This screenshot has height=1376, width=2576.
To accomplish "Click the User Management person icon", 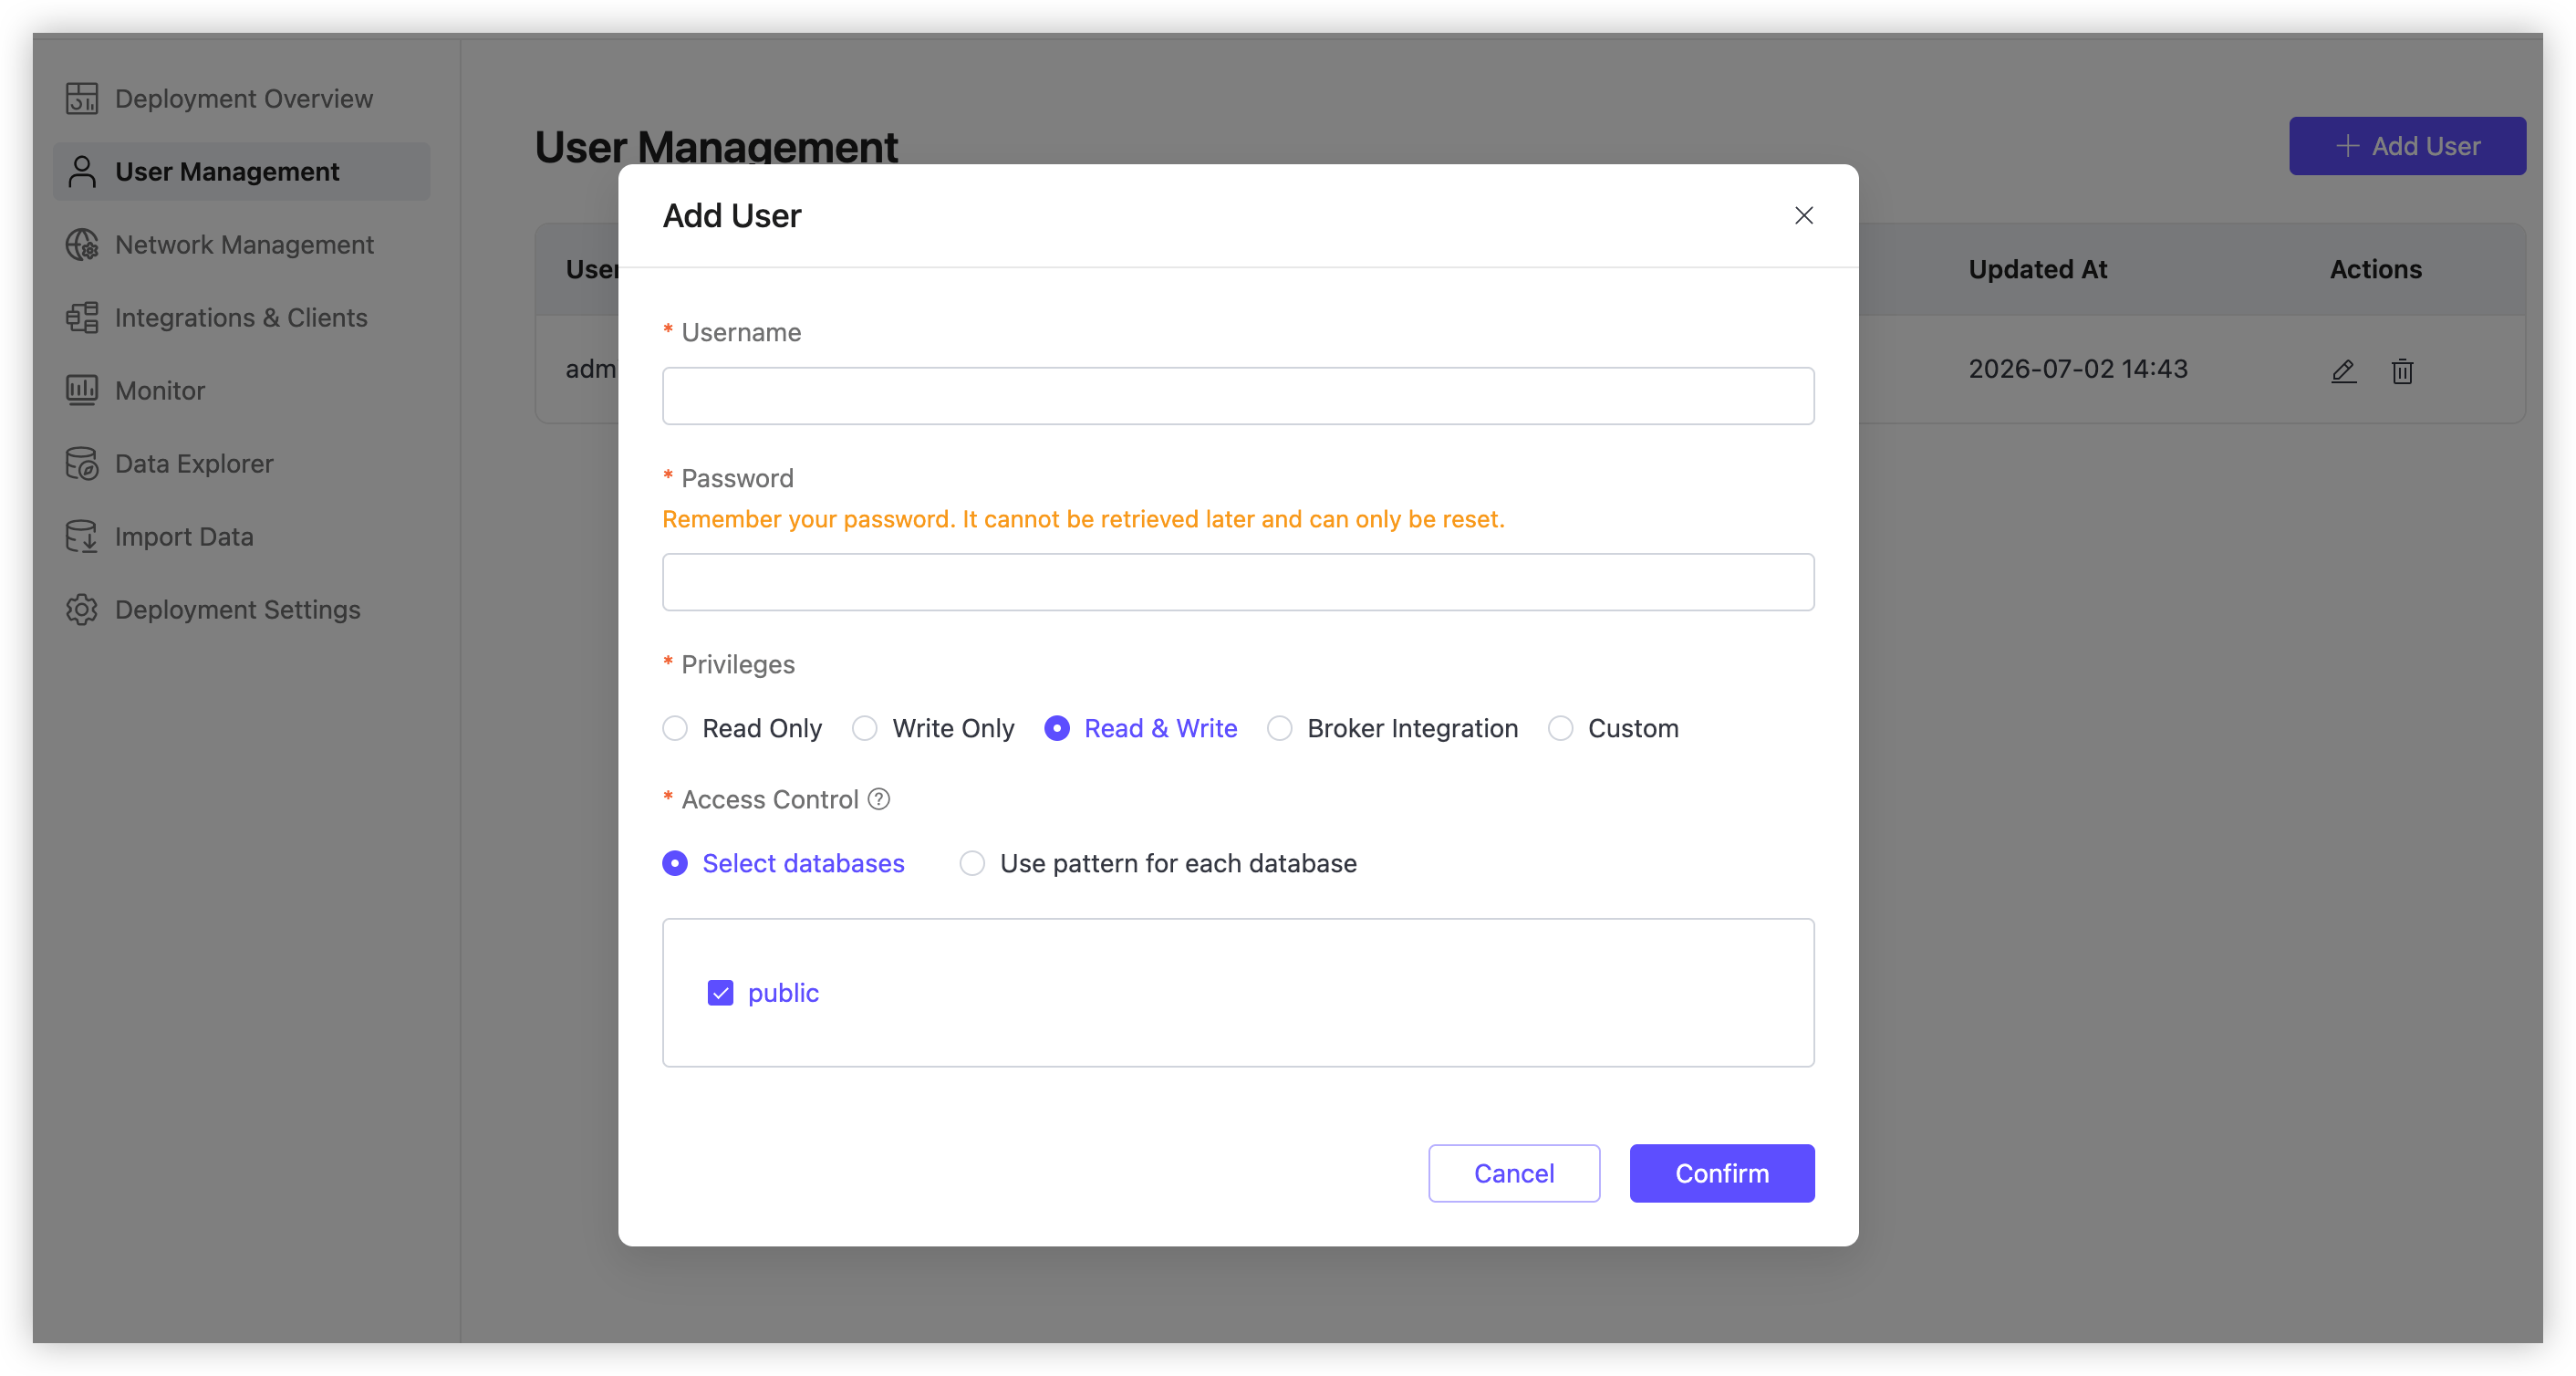I will [81, 171].
